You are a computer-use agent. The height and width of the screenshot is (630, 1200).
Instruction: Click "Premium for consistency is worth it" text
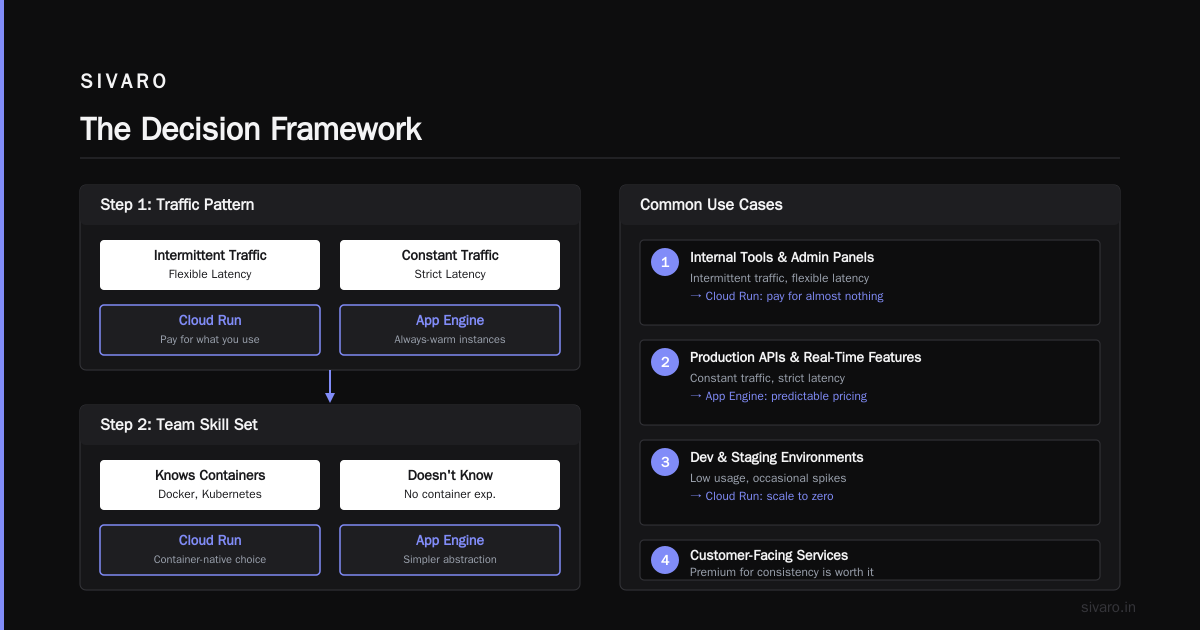[x=782, y=572]
